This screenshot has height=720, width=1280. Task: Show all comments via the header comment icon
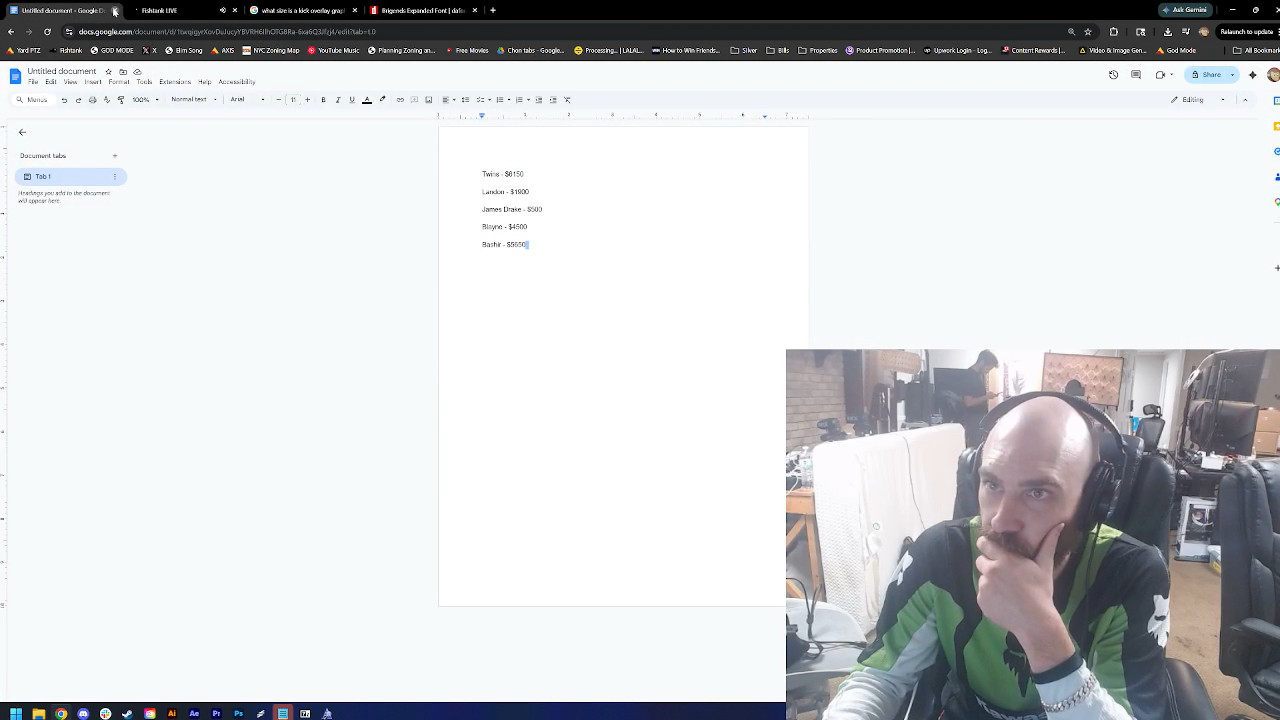[x=1136, y=75]
